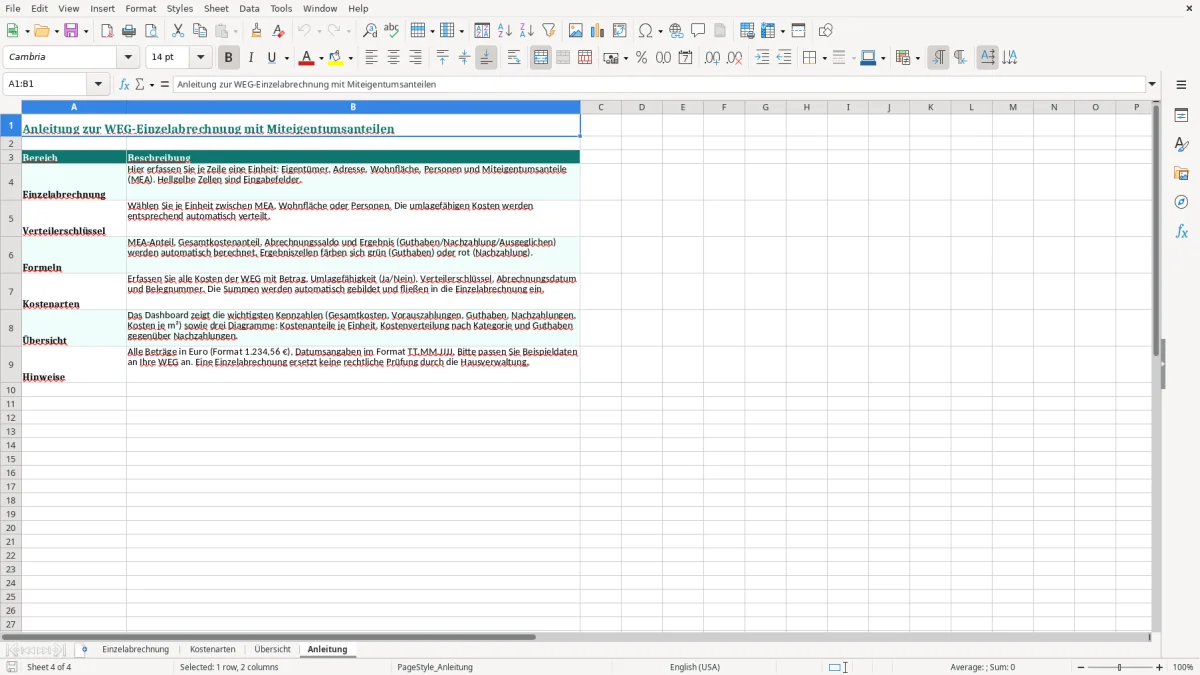Align cell content to bottom
1200x675 pixels.
point(486,58)
